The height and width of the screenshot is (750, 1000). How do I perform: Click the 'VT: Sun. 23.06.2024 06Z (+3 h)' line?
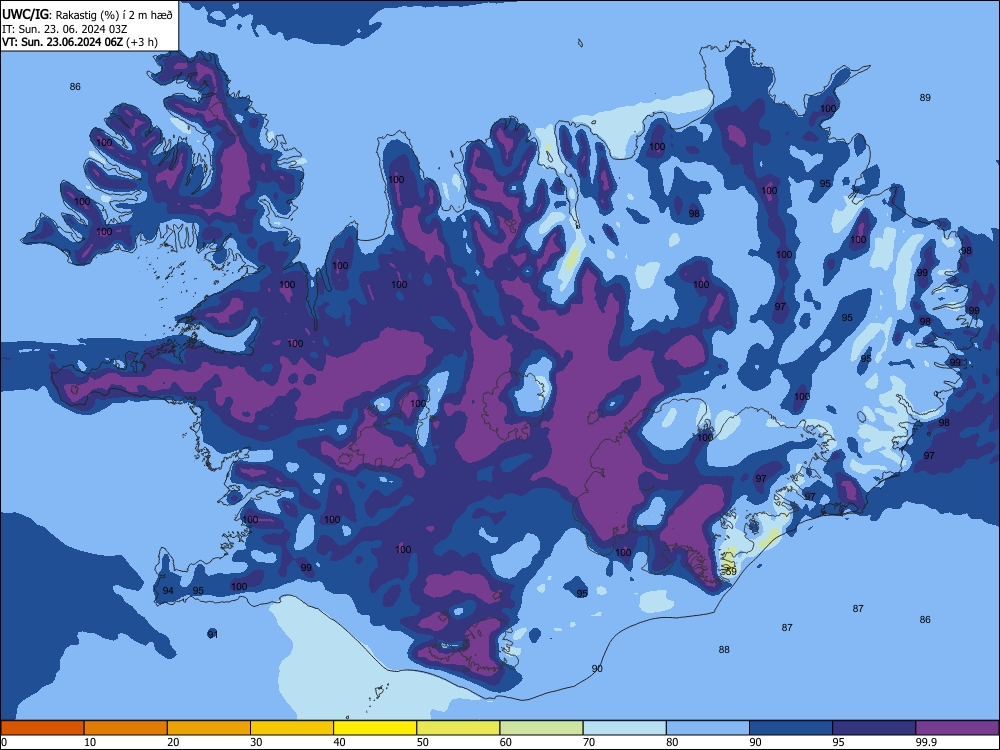[80, 42]
